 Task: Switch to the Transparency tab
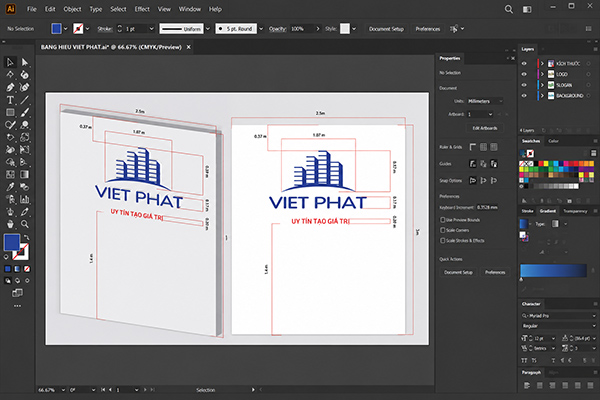point(575,211)
